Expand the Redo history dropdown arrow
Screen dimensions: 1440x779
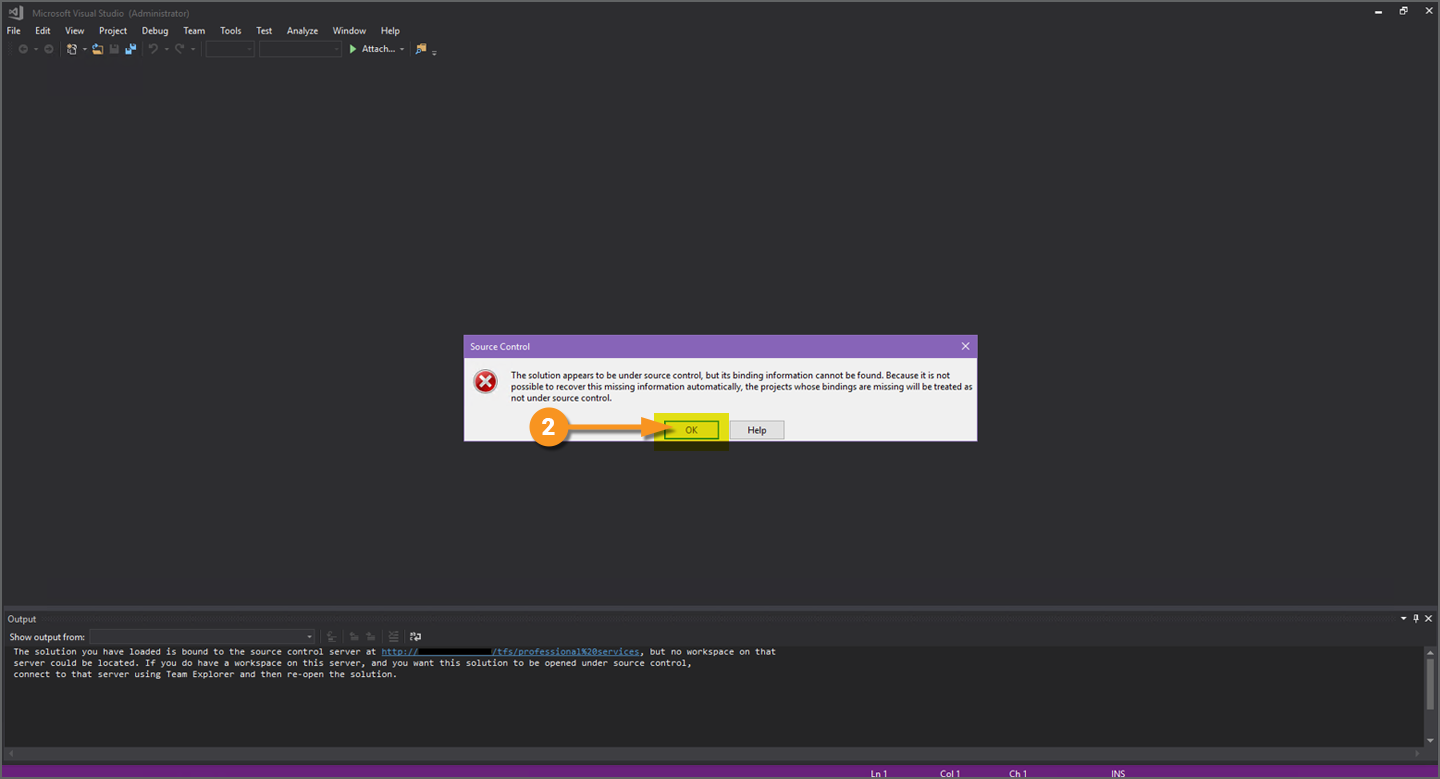tap(192, 49)
